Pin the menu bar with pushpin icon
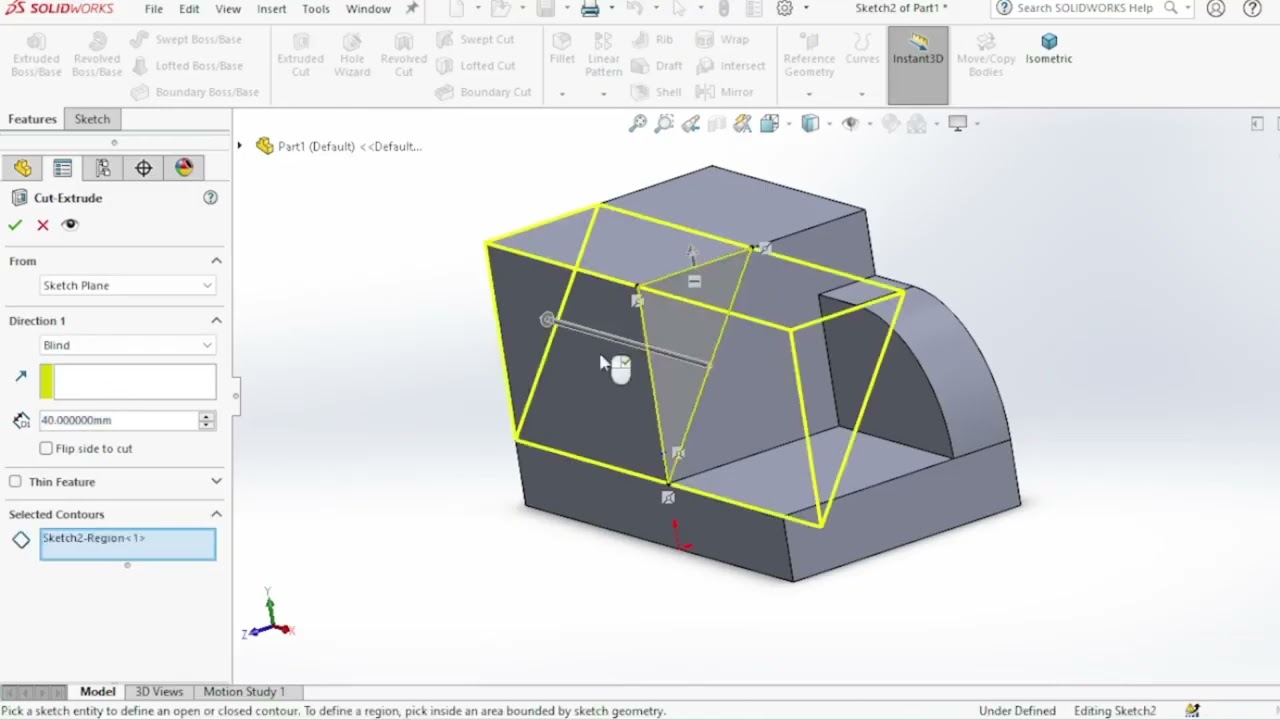The width and height of the screenshot is (1280, 720). click(412, 9)
